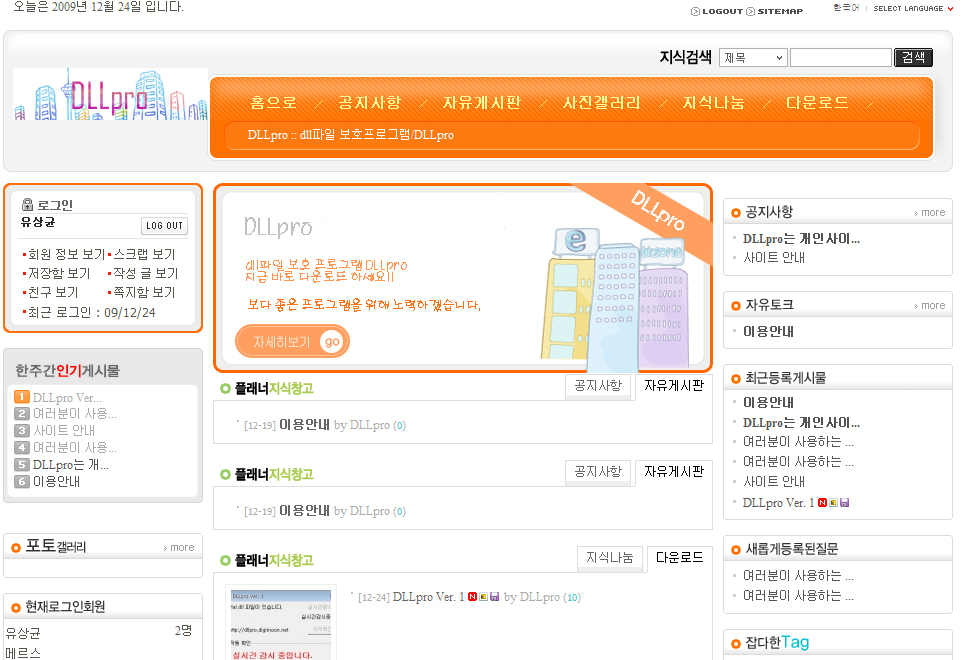Image resolution: width=964 pixels, height=660 pixels.
Task: Open the 친구 보기 link
Action: (x=53, y=293)
